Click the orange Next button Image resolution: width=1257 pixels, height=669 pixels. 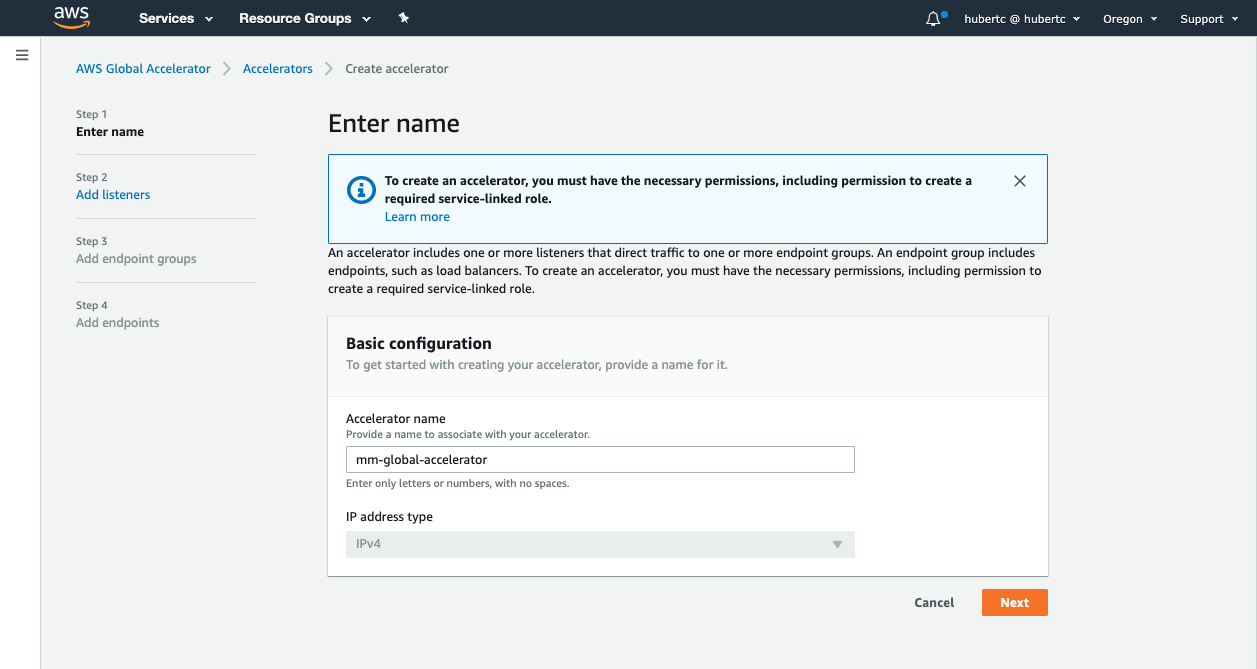point(1015,603)
